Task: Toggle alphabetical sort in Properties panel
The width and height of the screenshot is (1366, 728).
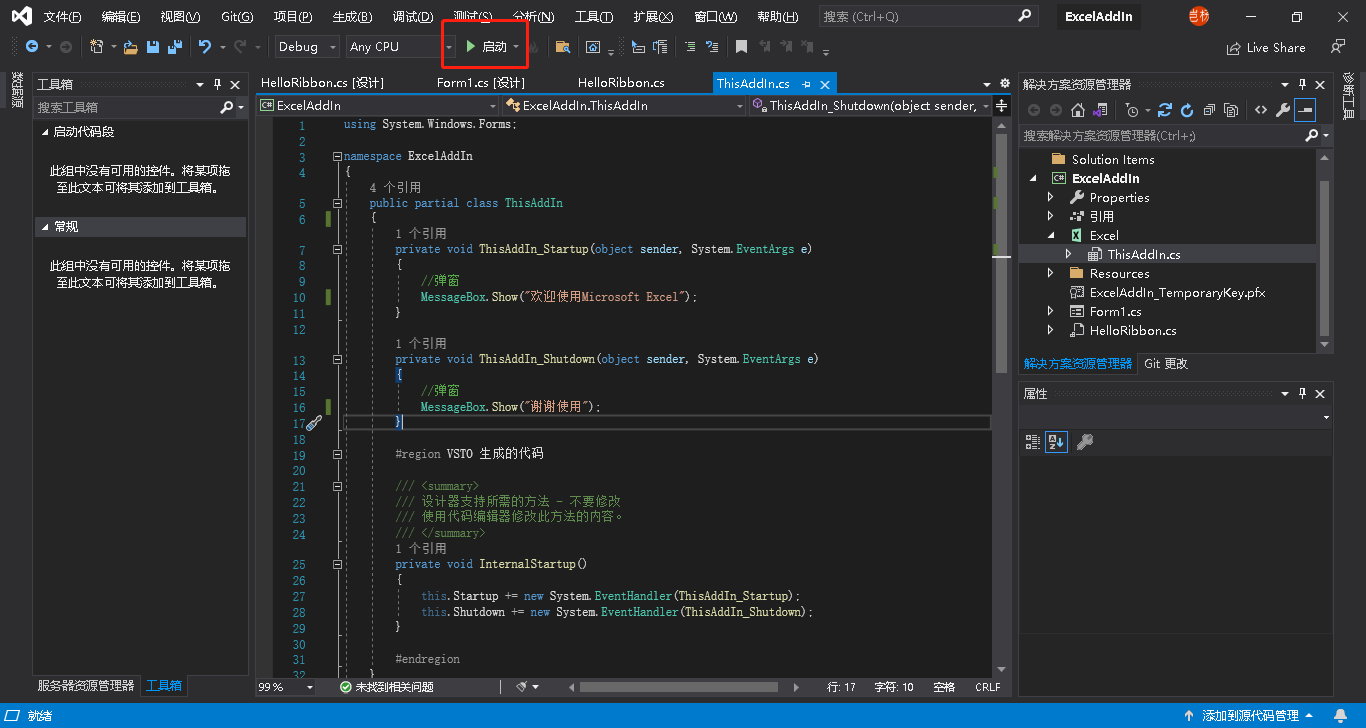Action: (x=1056, y=442)
